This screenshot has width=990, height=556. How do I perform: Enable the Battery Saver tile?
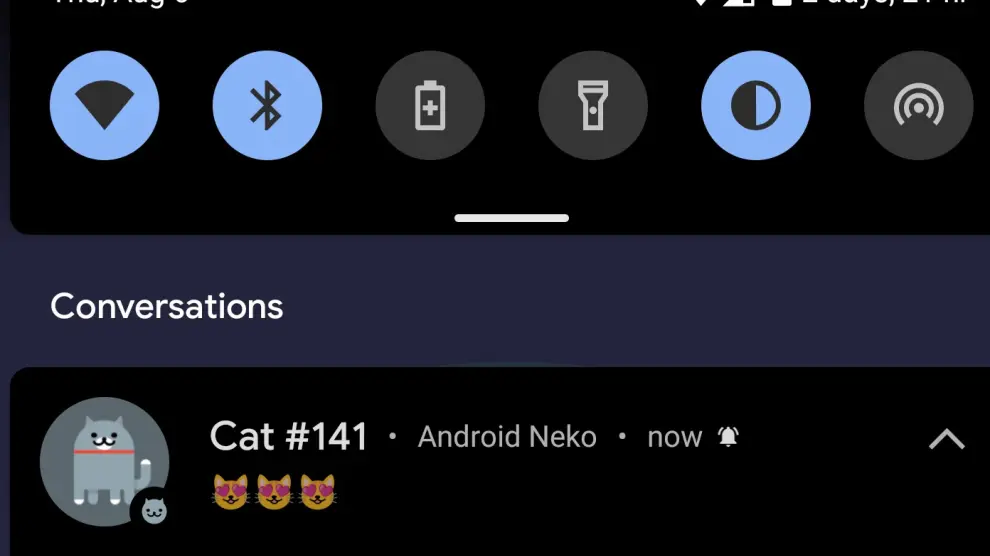(x=430, y=105)
